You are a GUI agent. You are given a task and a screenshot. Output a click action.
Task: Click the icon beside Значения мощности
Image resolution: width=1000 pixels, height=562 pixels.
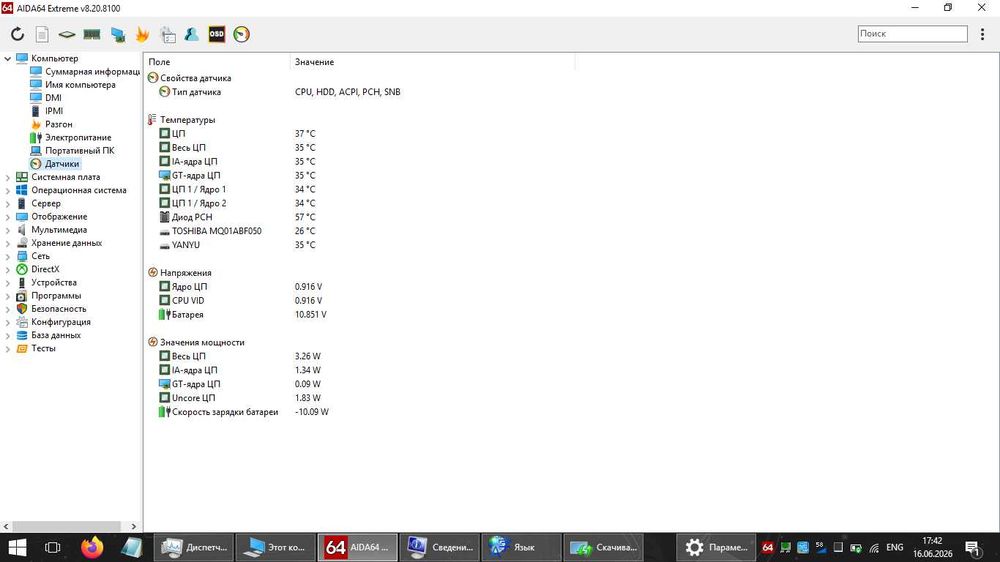click(152, 342)
